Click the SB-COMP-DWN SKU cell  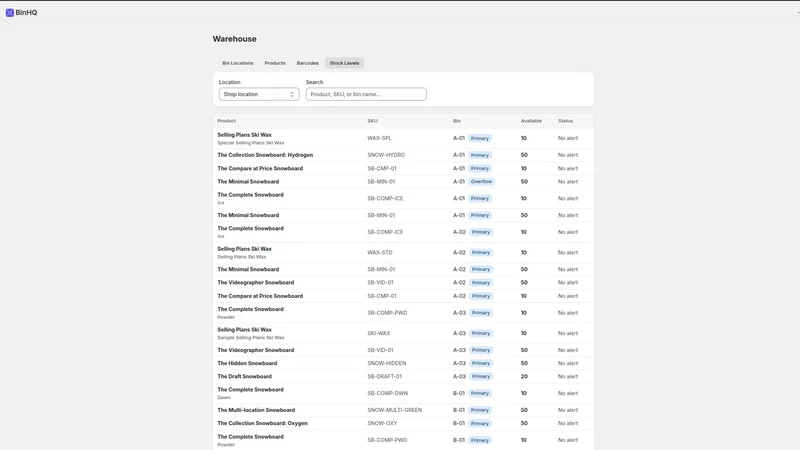(x=387, y=393)
